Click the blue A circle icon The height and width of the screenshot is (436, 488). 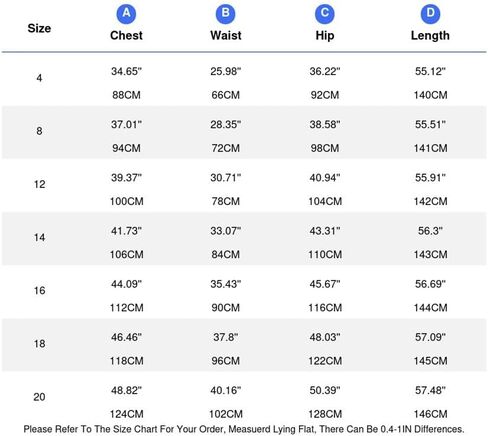[126, 14]
